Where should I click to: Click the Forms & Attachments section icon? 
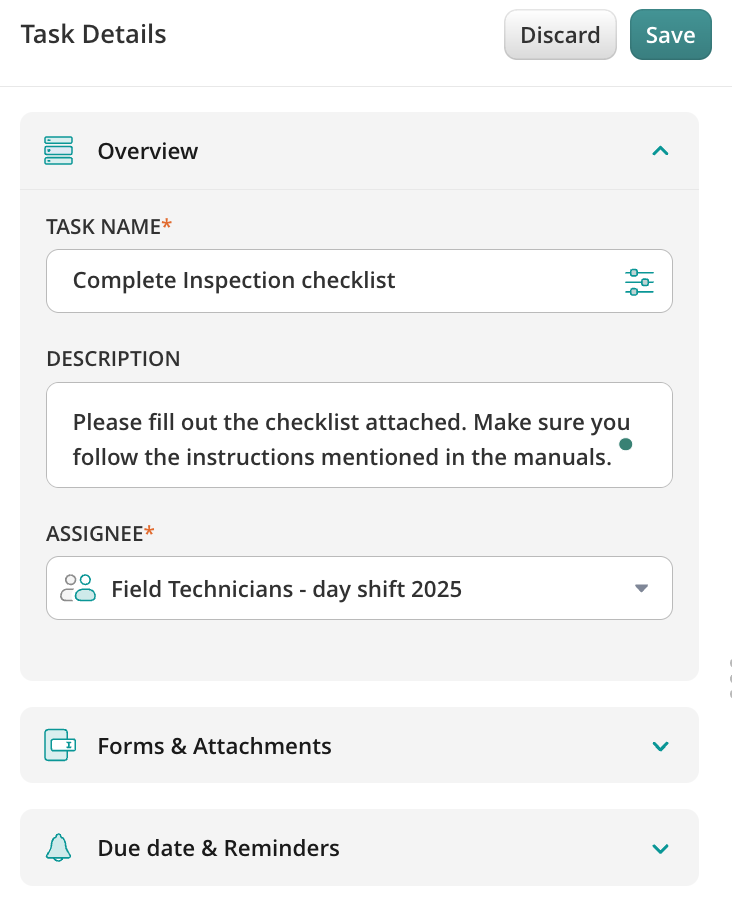tap(60, 746)
